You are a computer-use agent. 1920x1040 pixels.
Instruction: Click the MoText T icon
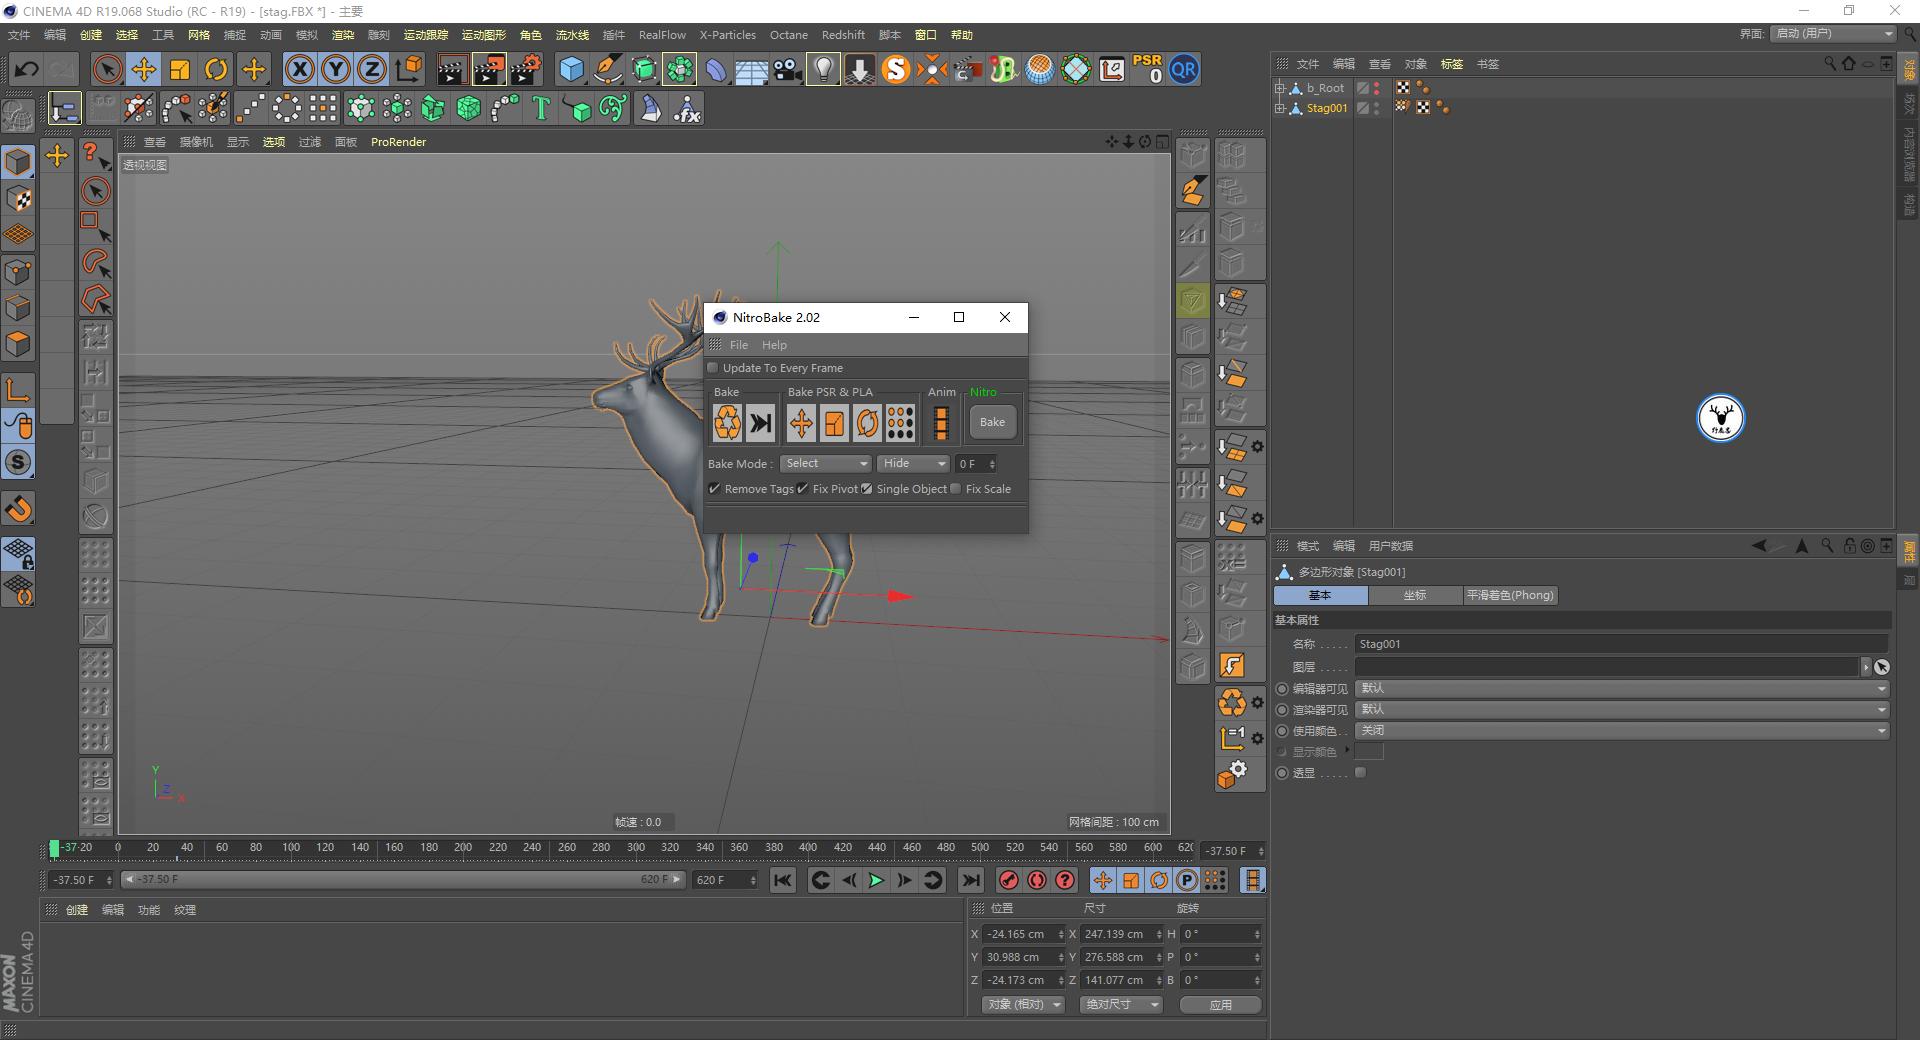coord(541,108)
